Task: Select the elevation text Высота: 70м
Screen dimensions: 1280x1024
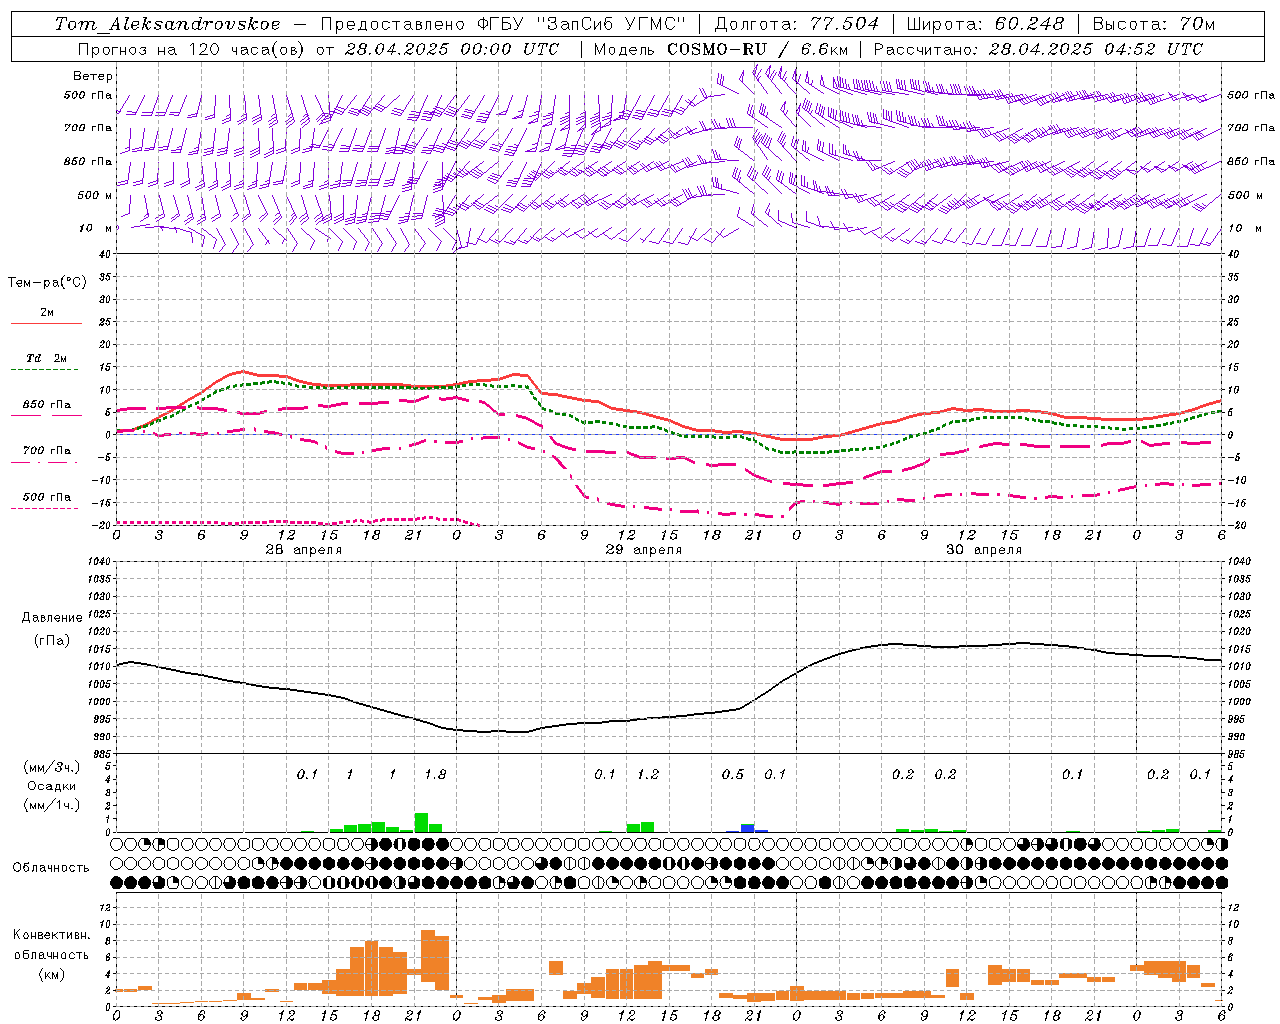Action: click(x=1153, y=24)
